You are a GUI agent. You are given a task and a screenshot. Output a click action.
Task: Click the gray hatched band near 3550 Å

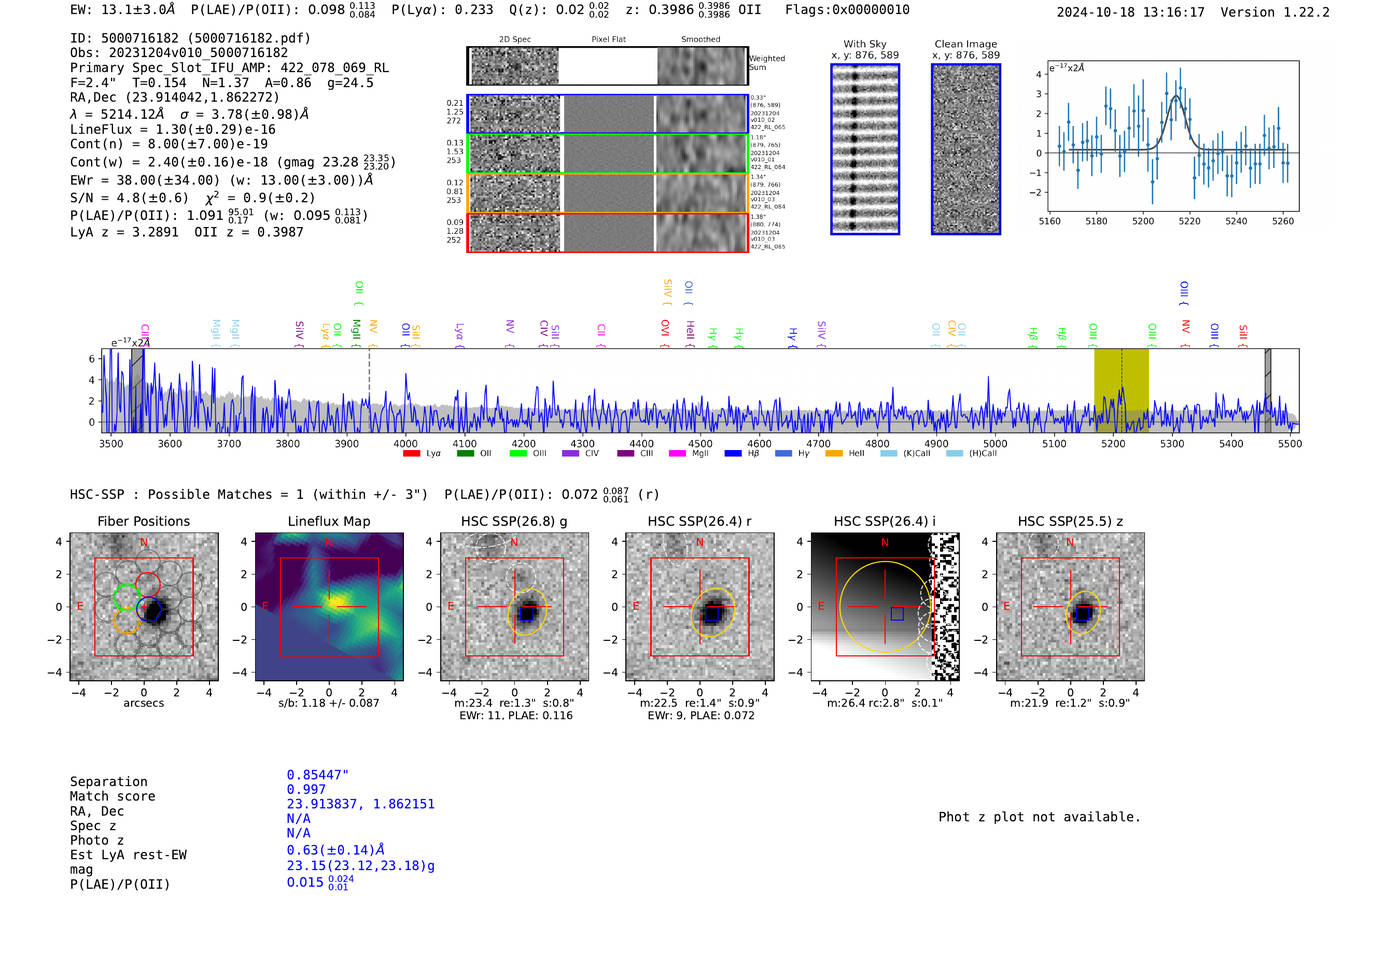(137, 390)
